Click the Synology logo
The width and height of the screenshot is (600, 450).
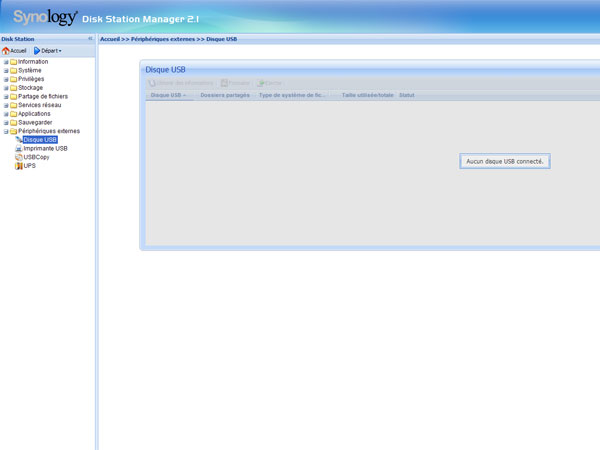[45, 17]
